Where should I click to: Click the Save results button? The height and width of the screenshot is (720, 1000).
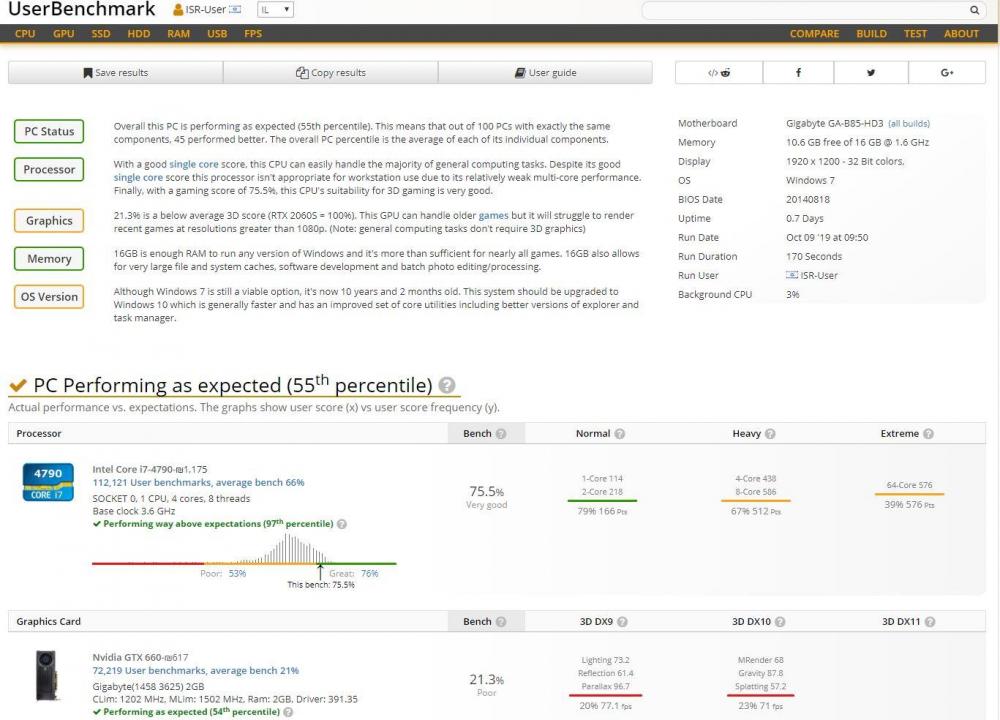(115, 73)
